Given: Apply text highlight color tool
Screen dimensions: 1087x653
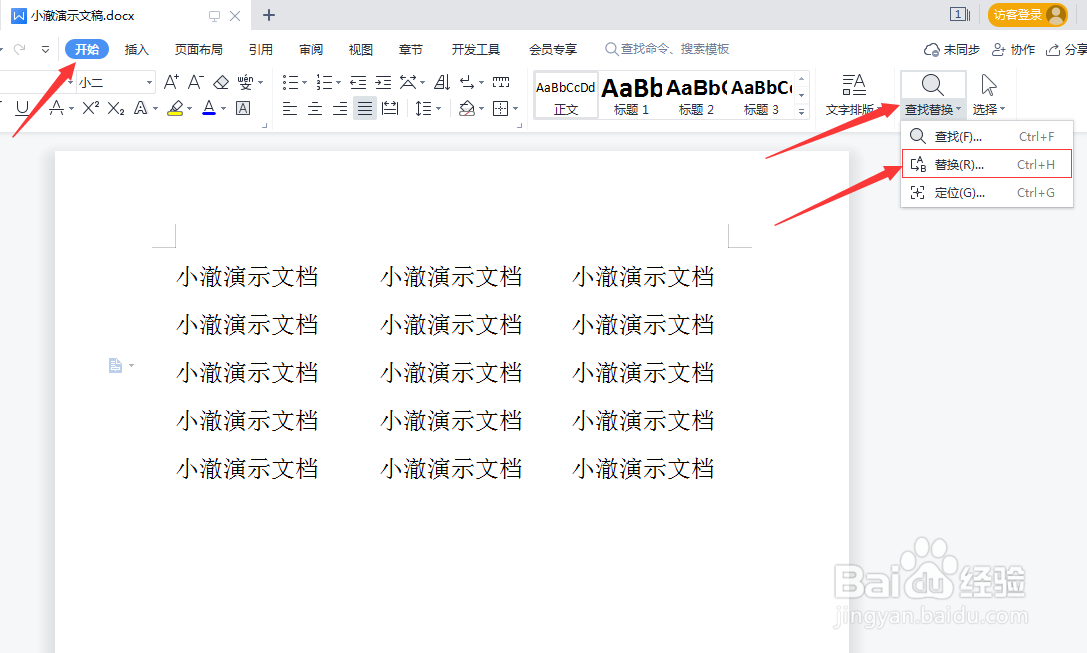Looking at the screenshot, I should pyautogui.click(x=176, y=107).
